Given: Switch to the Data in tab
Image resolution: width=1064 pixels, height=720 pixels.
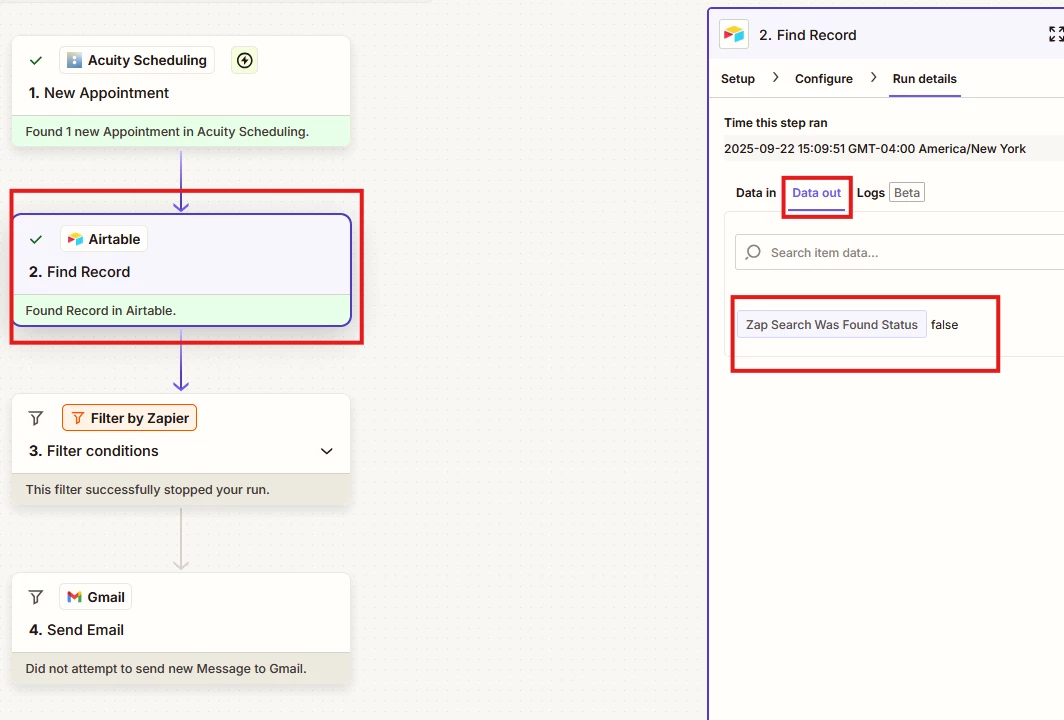Looking at the screenshot, I should coord(756,193).
